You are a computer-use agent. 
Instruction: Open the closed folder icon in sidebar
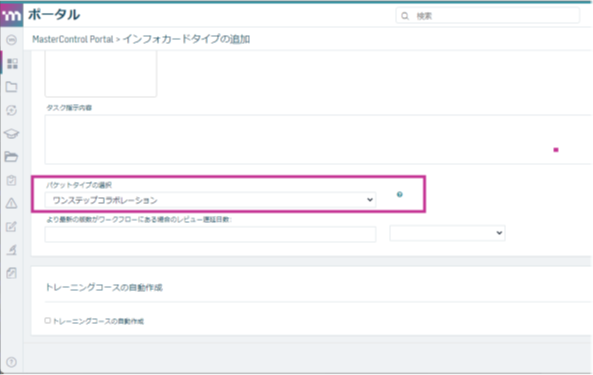pyautogui.click(x=11, y=87)
